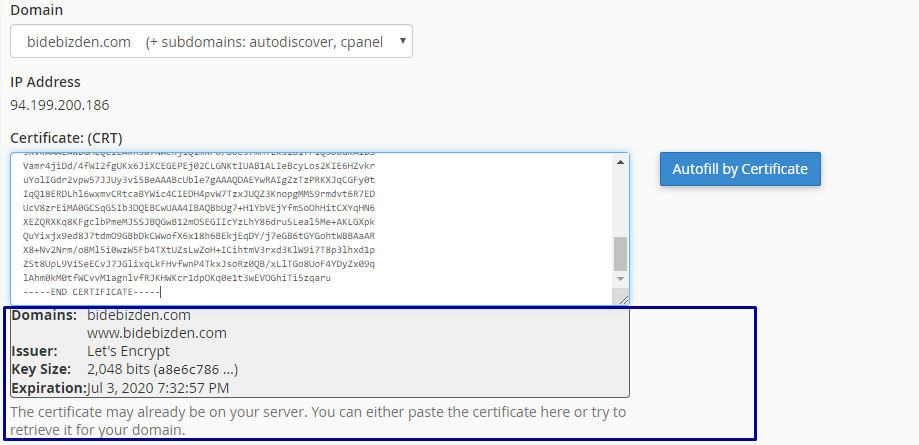Click the certificate textarea scrollbar up arrow
Viewport: 919px width, 445px height.
(x=621, y=162)
